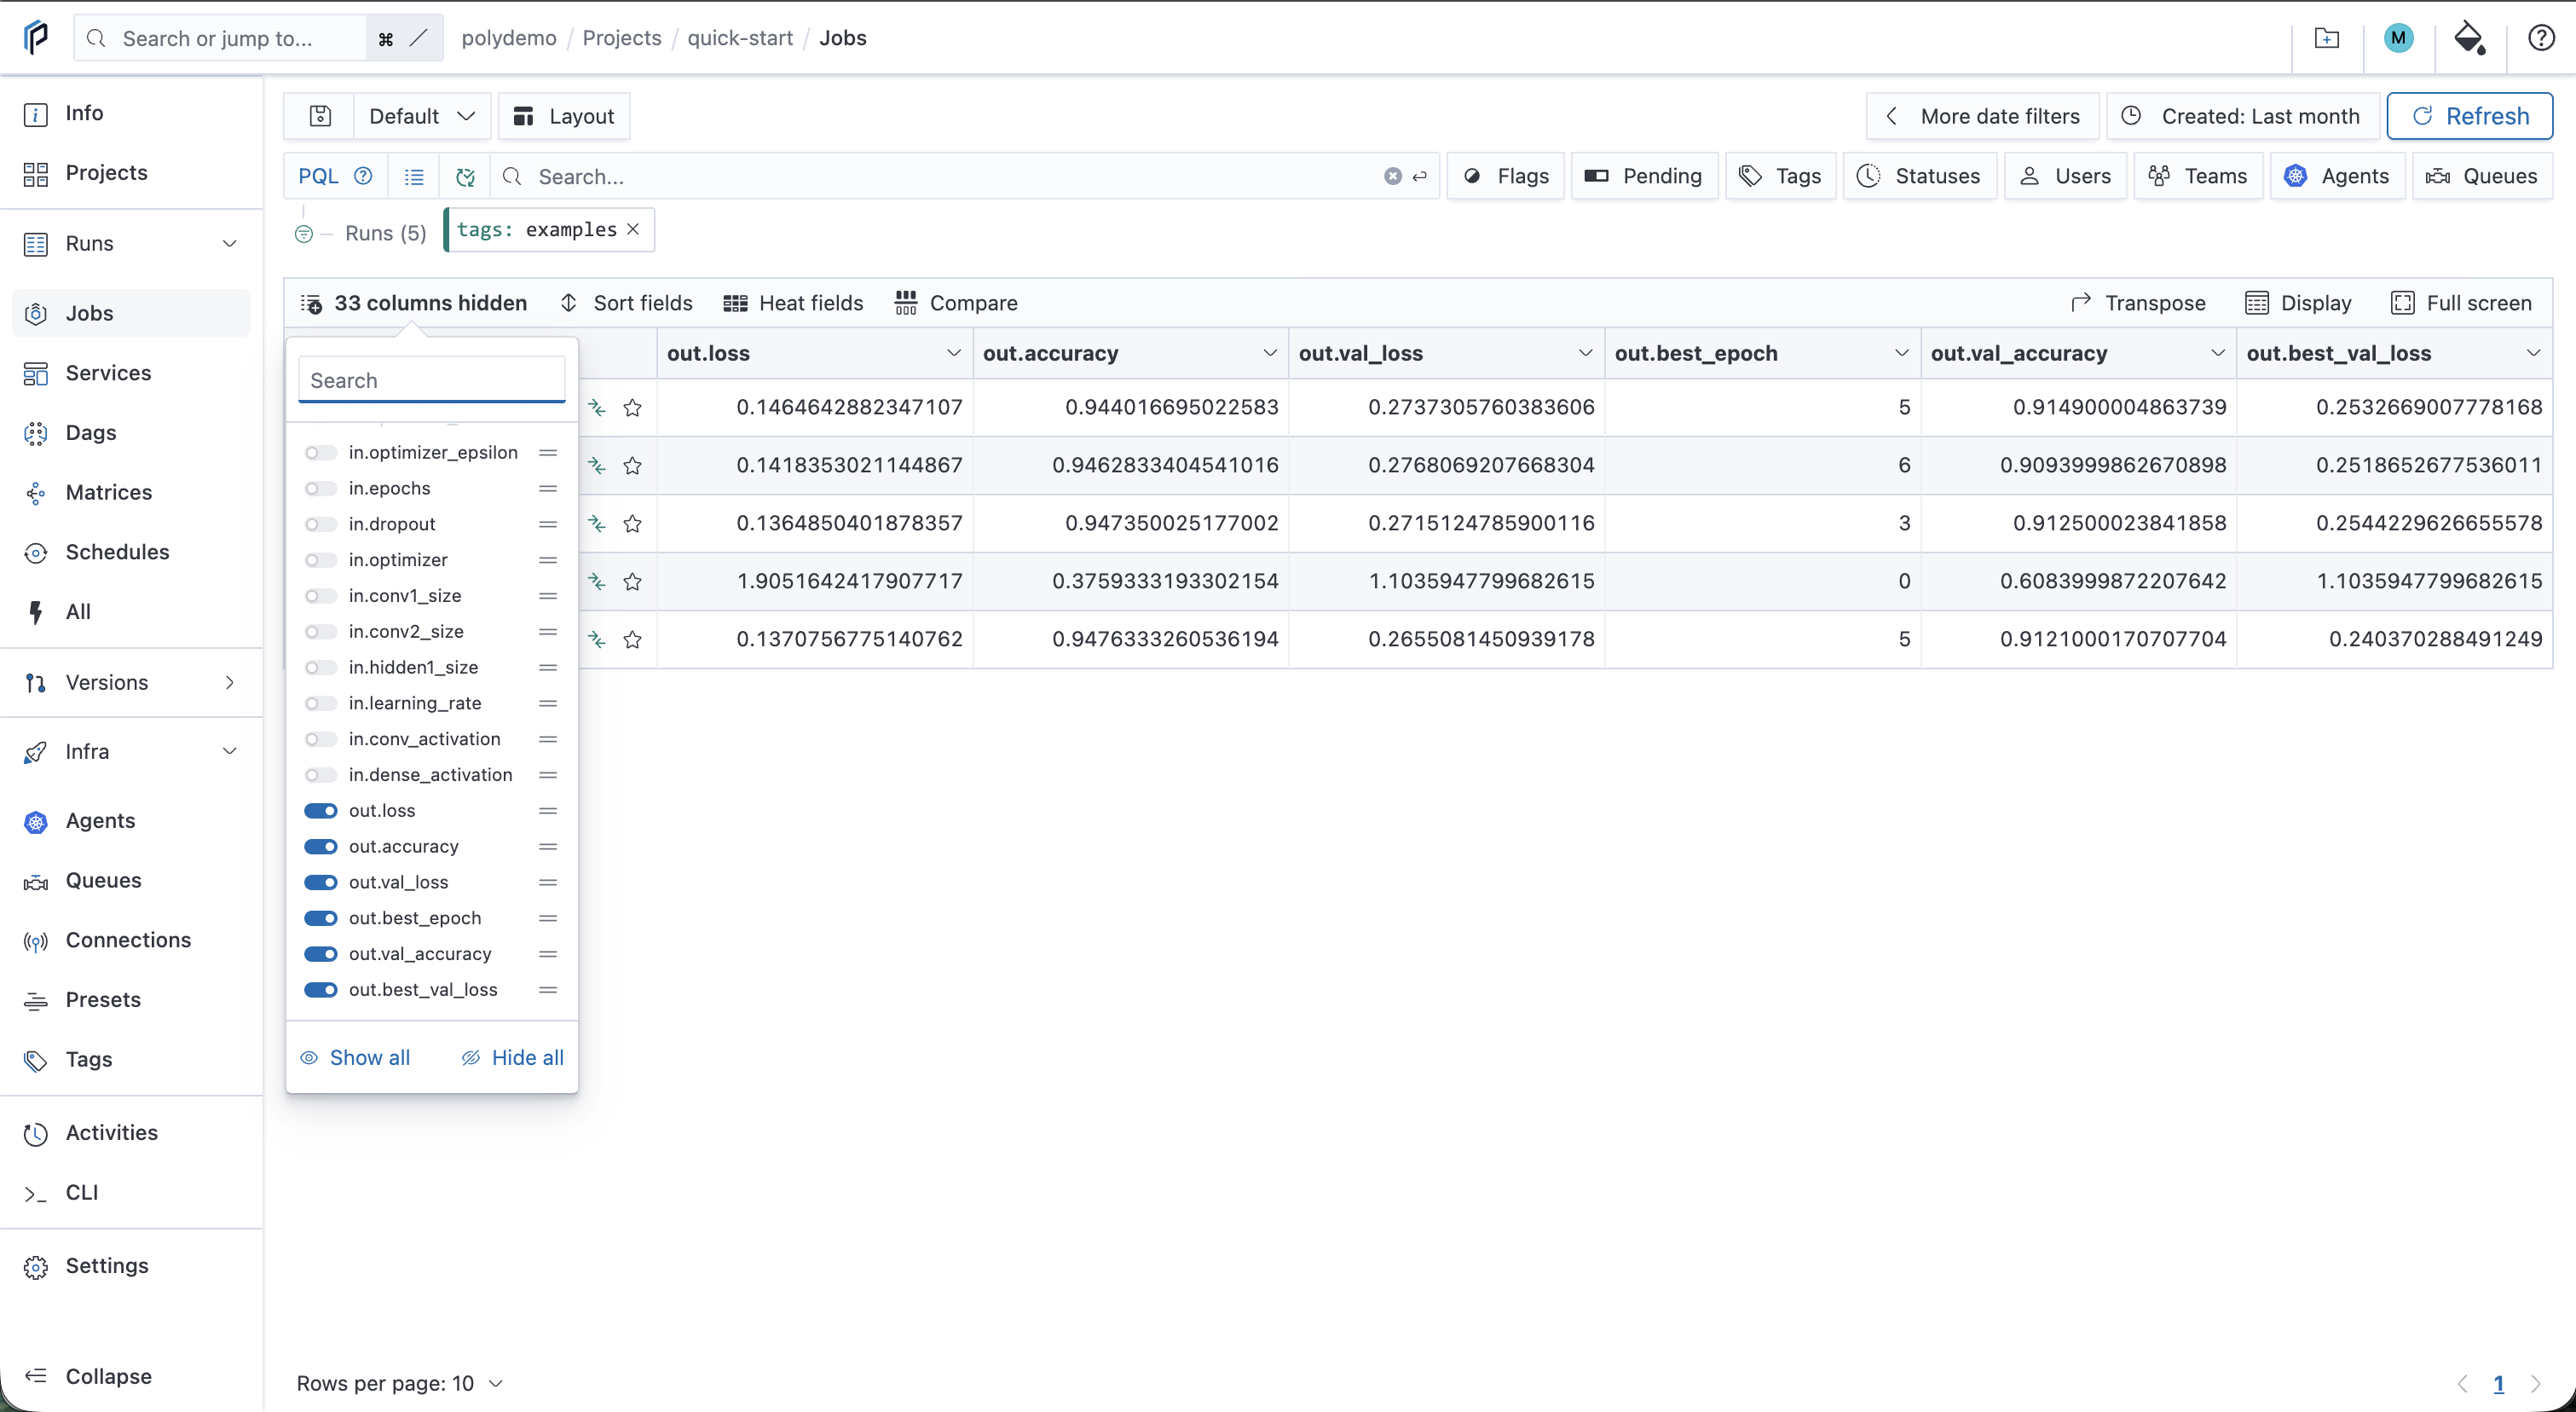Expand the Runs sidebar section

click(230, 244)
